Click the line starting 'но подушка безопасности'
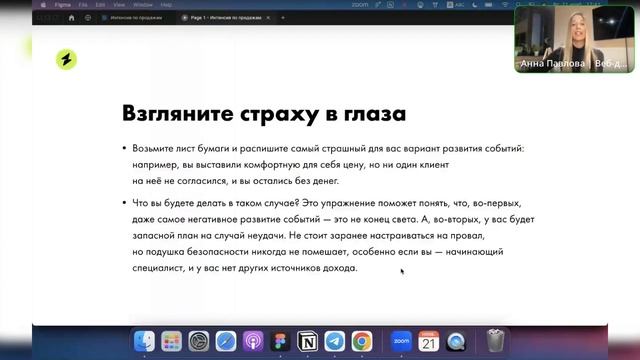The width and height of the screenshot is (640, 360). 318,252
